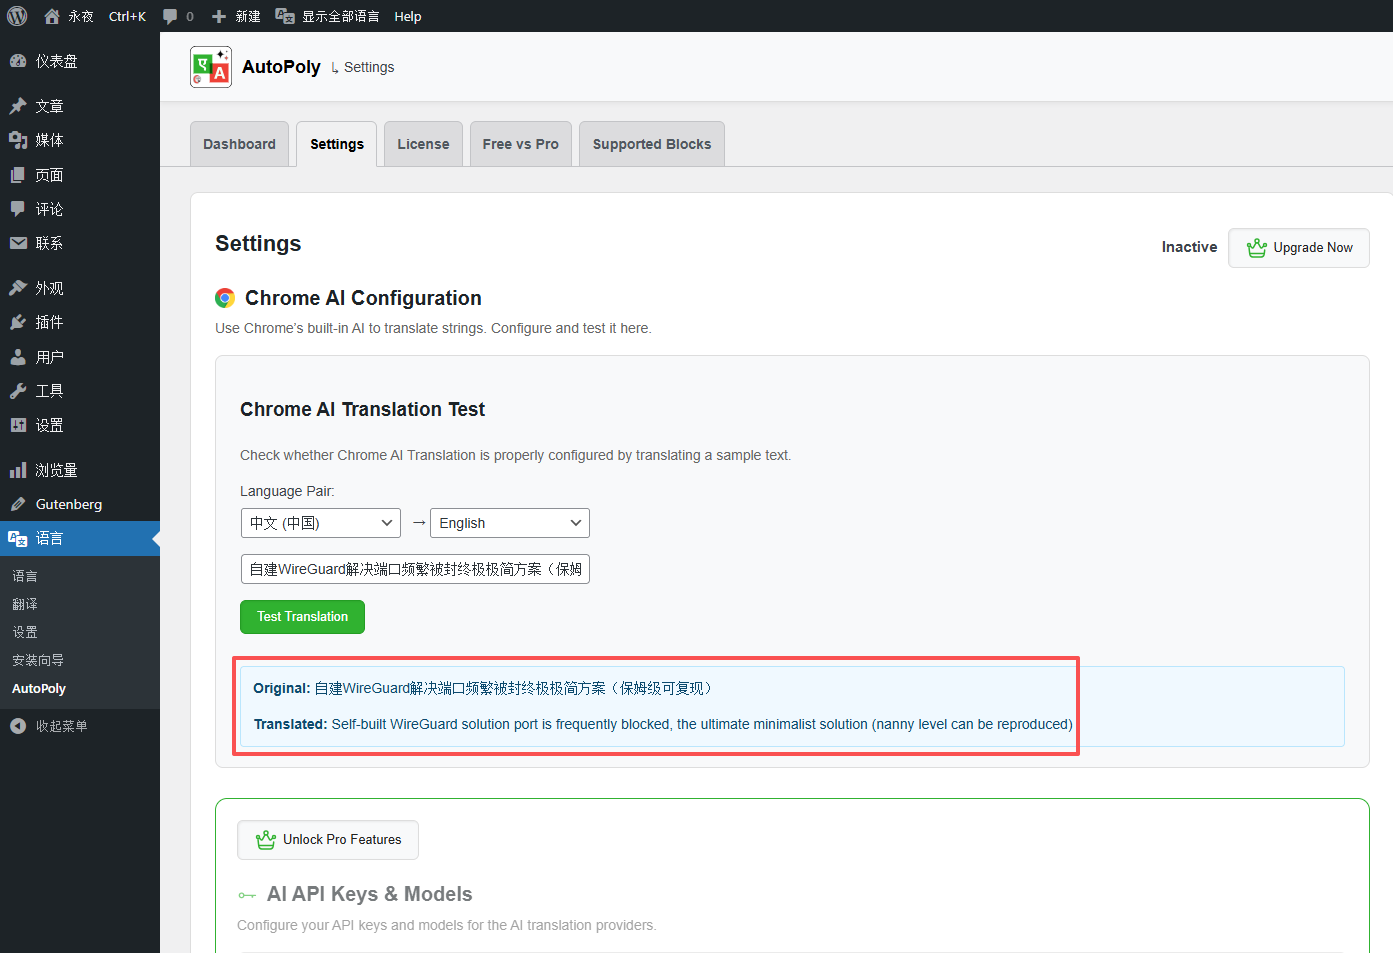Open the 中文 (中国) source language dropdown
This screenshot has width=1393, height=953.
pos(320,523)
